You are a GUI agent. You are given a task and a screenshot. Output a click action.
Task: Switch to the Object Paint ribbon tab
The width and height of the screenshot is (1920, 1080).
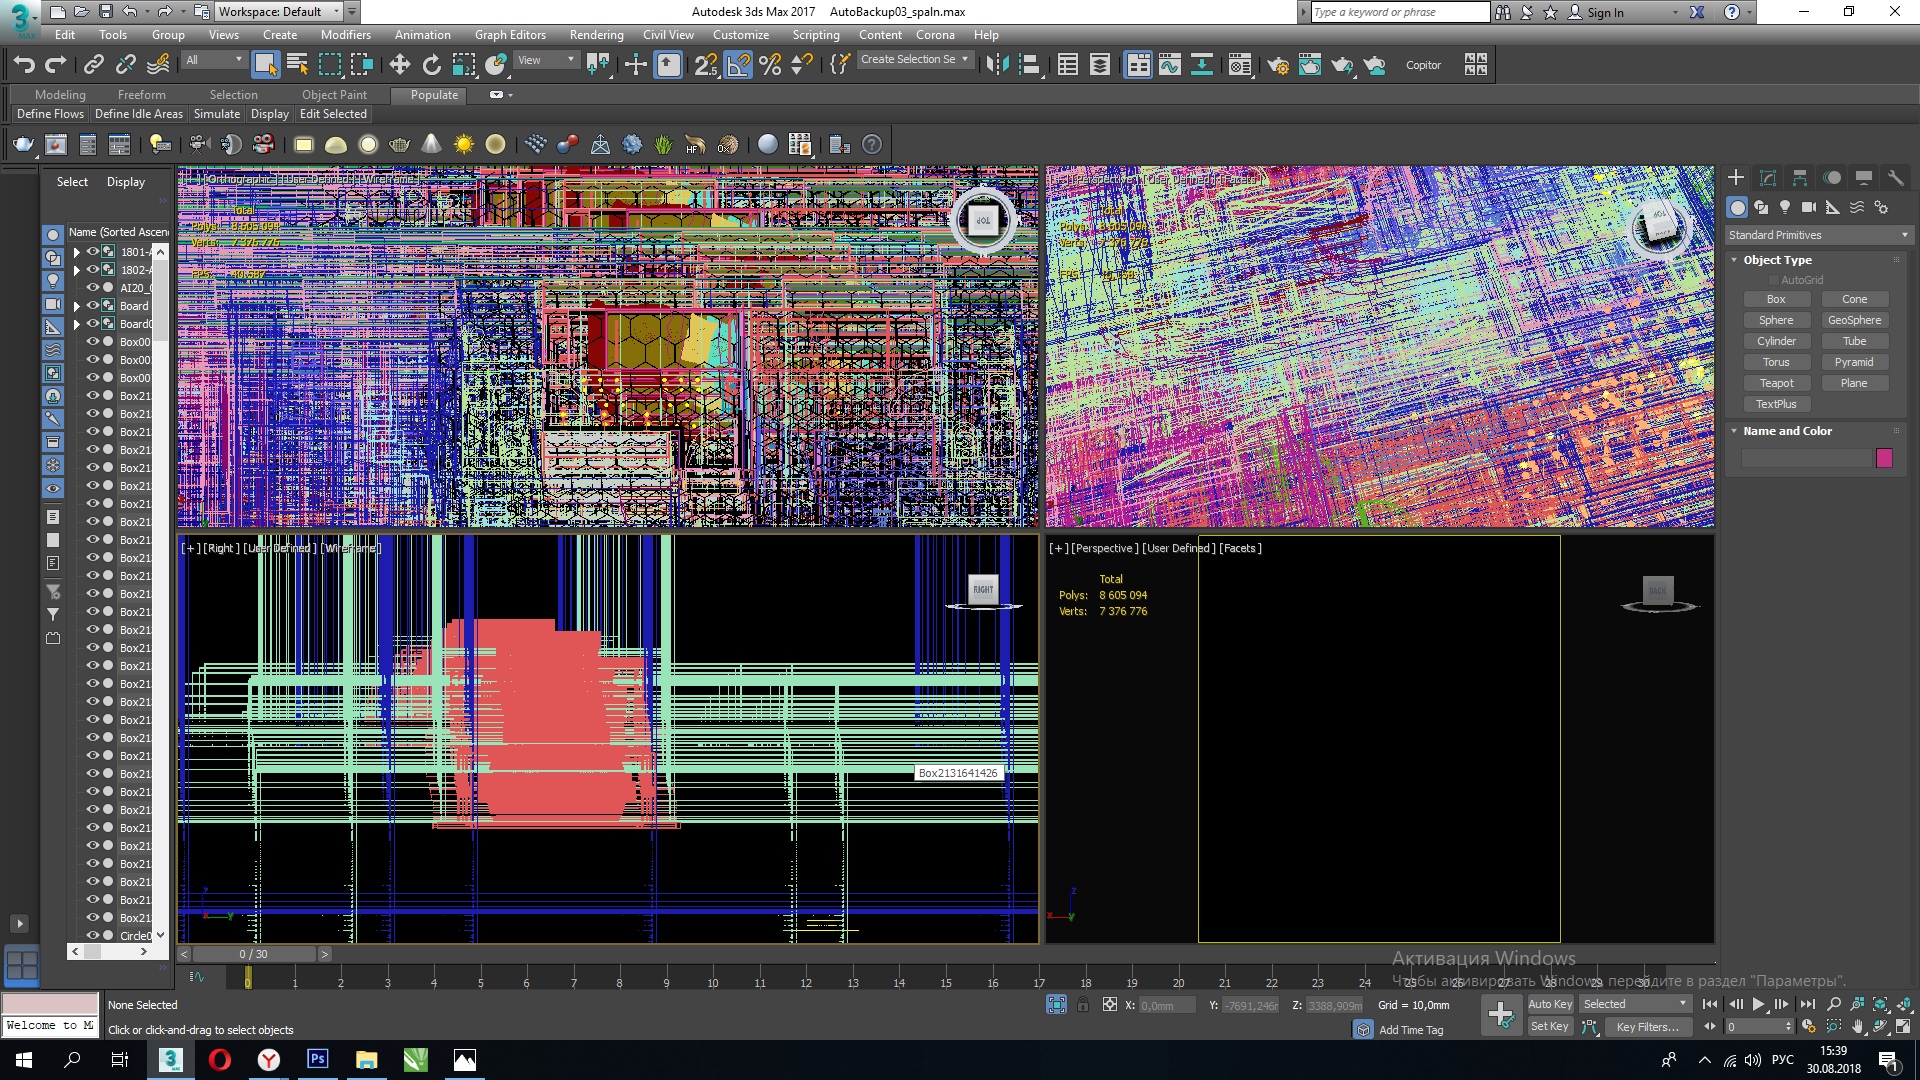click(334, 95)
